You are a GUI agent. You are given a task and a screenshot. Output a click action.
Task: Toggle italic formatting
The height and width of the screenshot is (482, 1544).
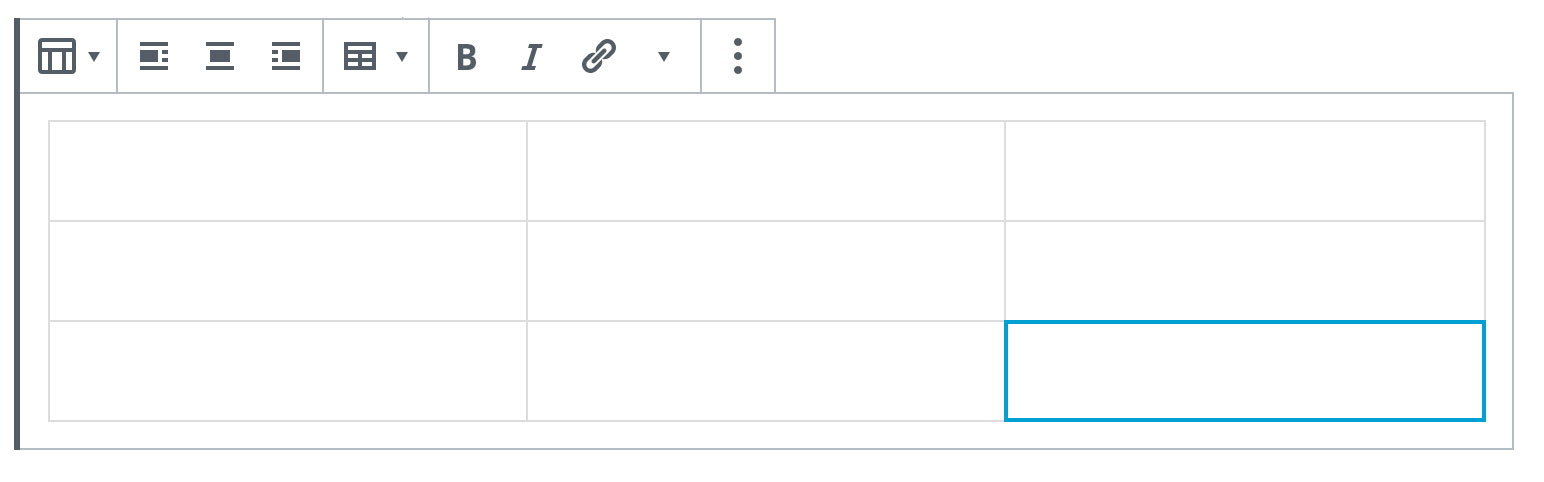532,57
